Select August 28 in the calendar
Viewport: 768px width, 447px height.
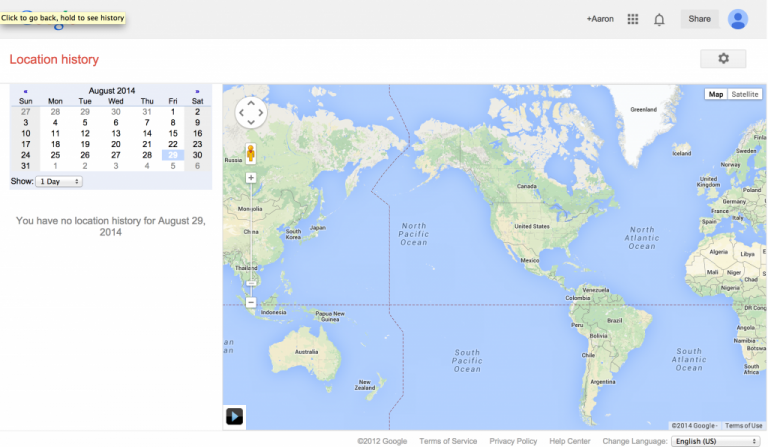click(147, 155)
